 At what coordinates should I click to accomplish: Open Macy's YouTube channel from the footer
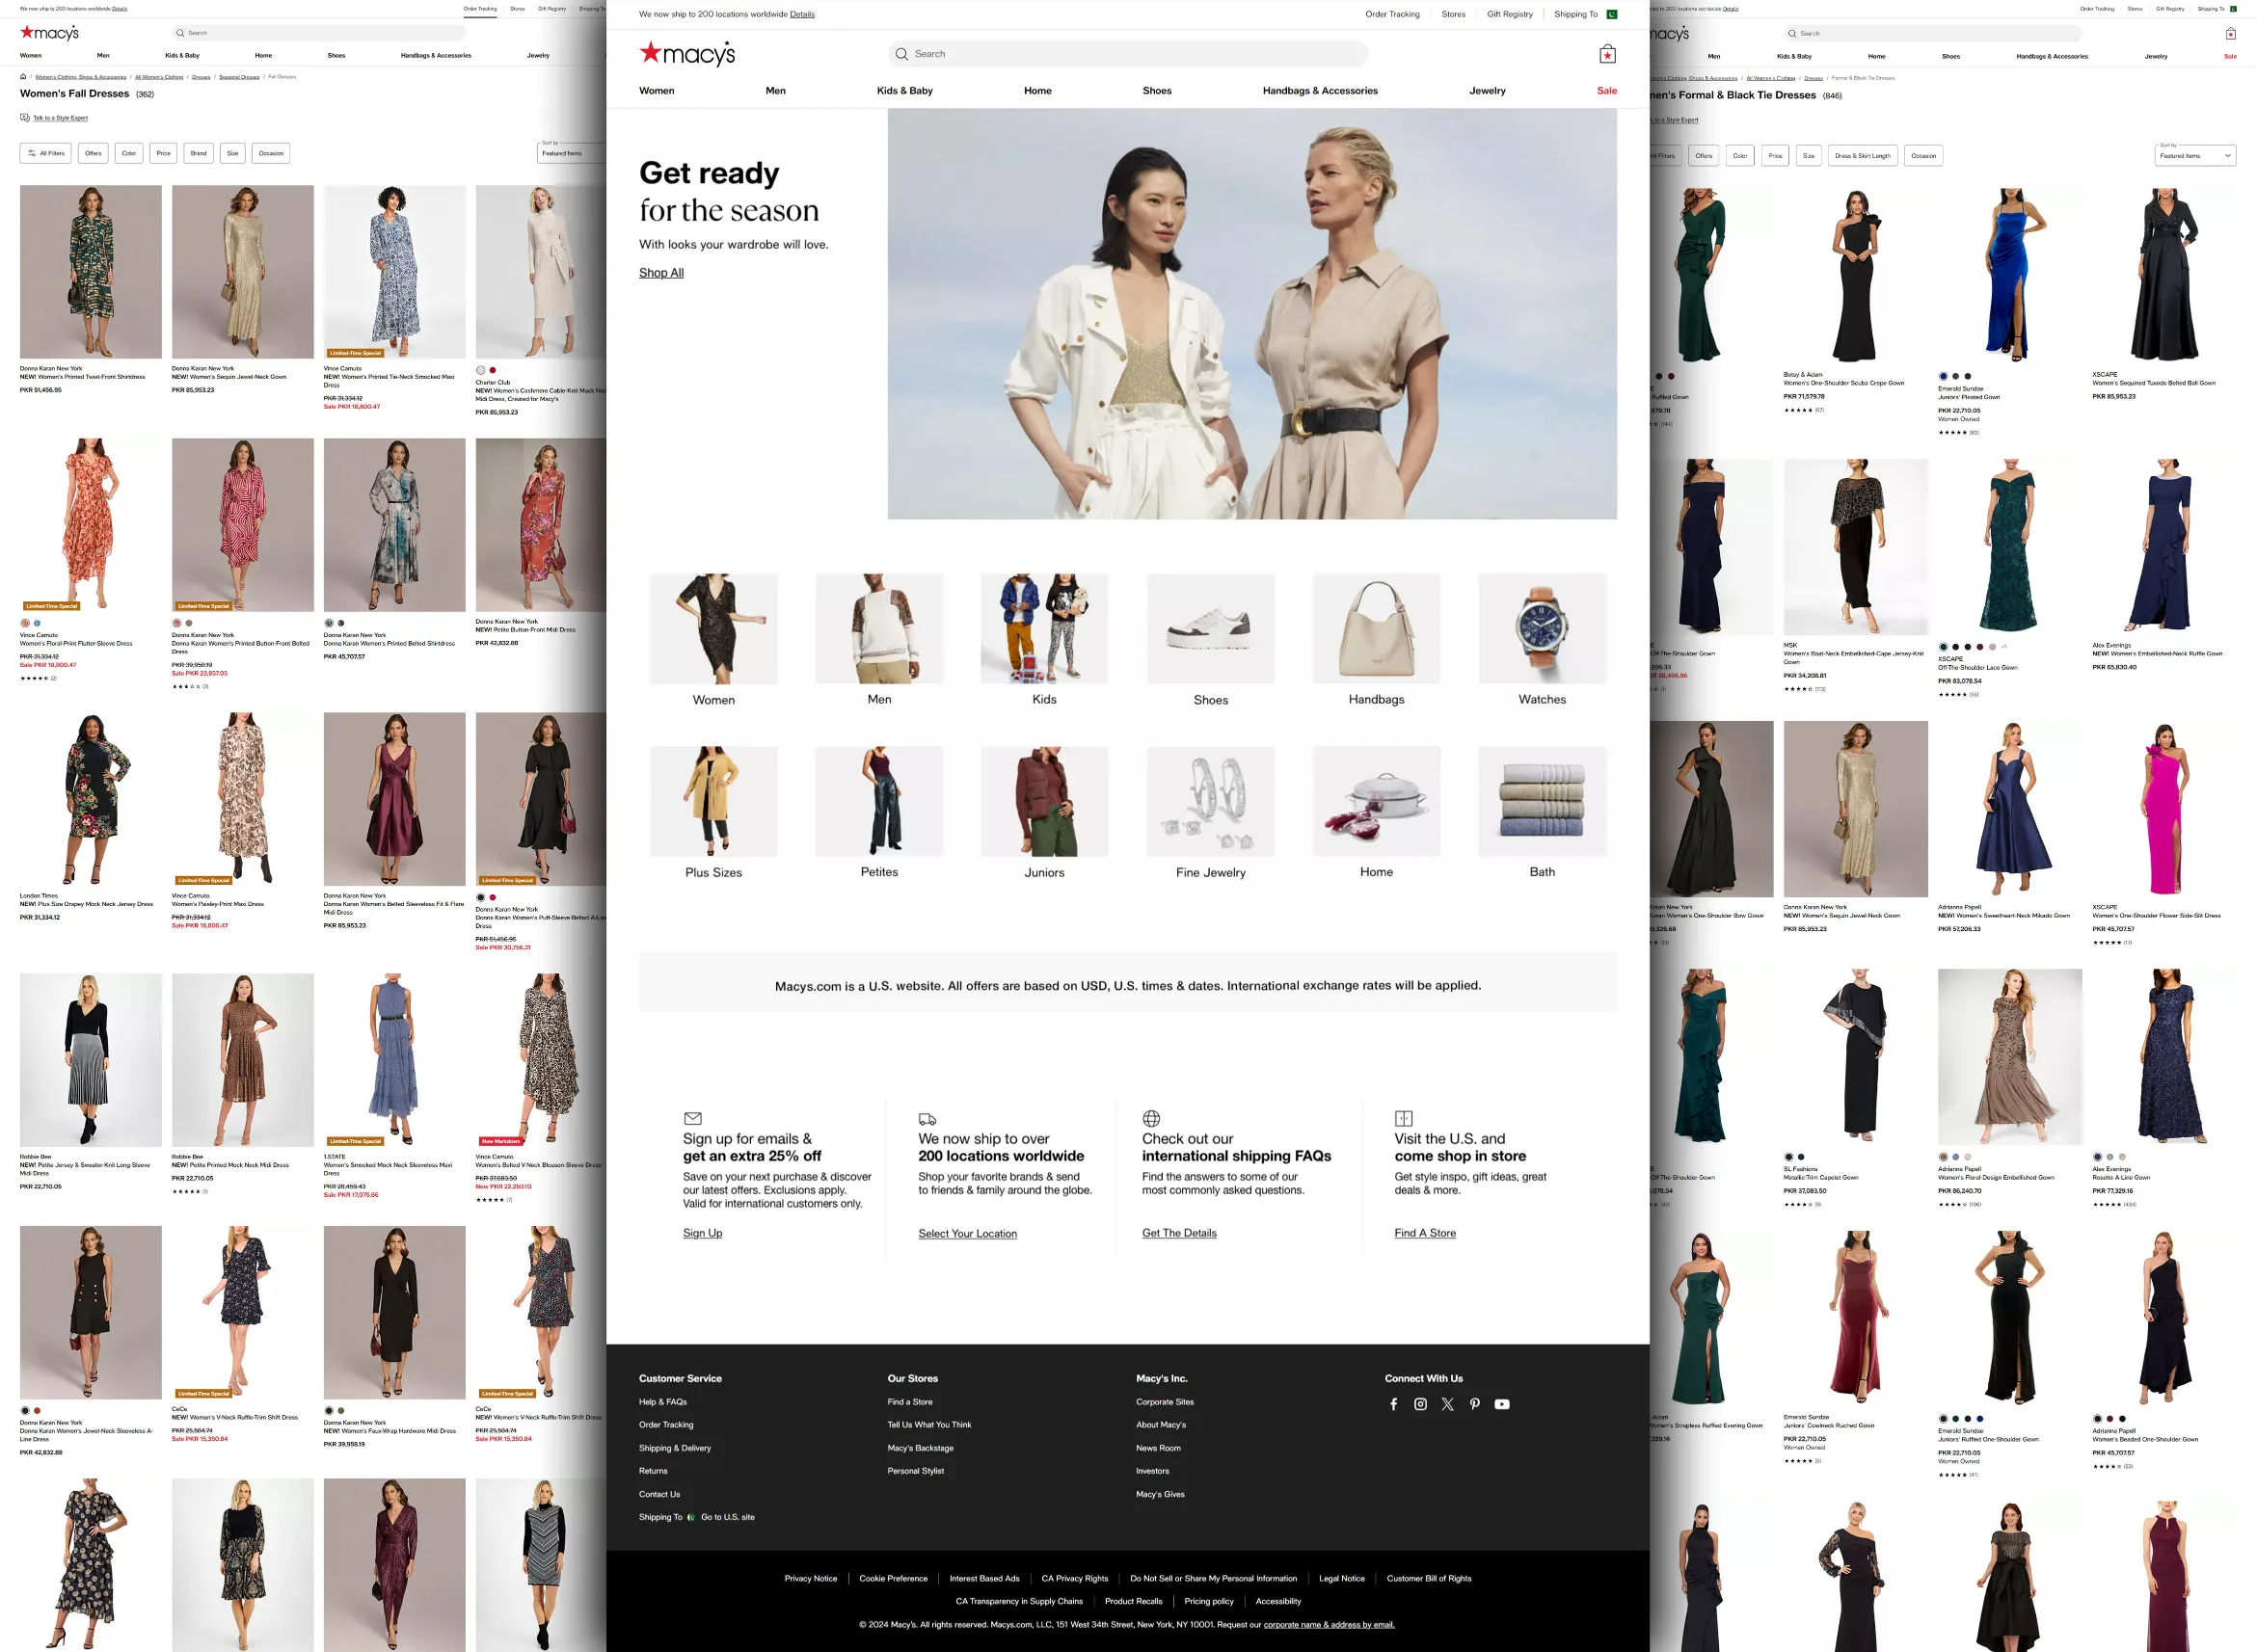coord(1502,1404)
